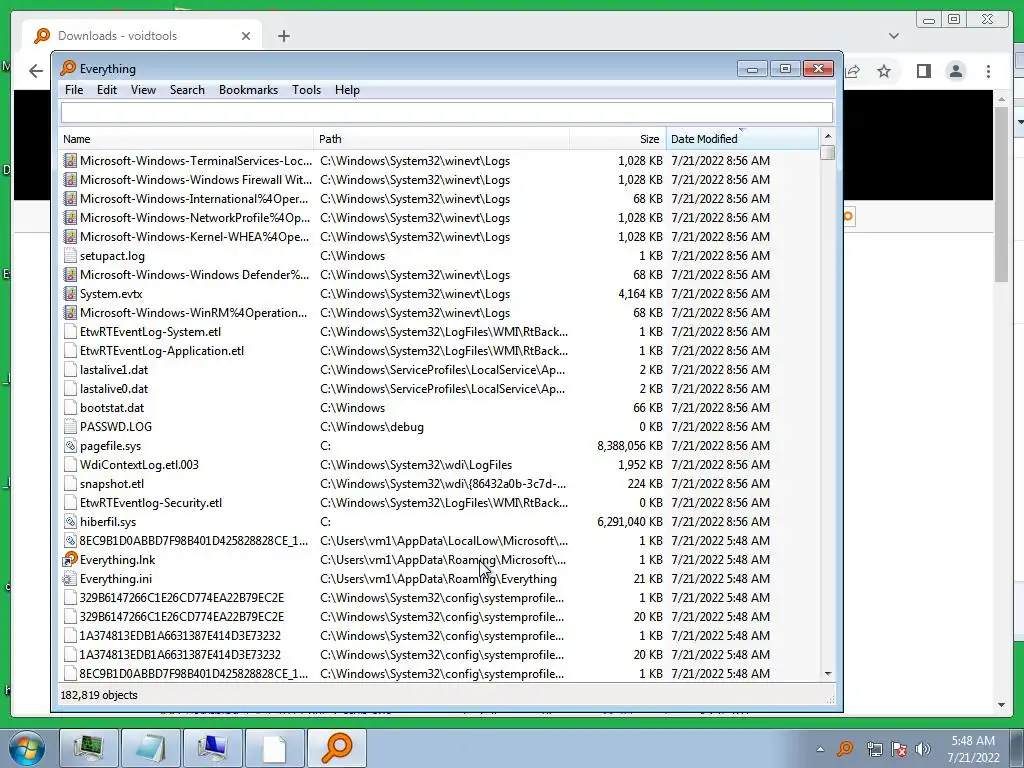This screenshot has height=768, width=1024.
Task: Click the 6,291,040 KB size value
Action: [x=630, y=522]
